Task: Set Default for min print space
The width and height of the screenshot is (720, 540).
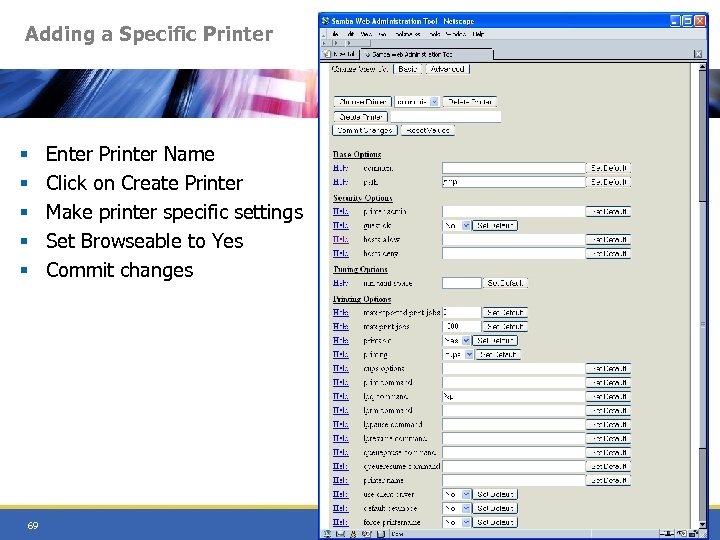Action: tap(505, 283)
